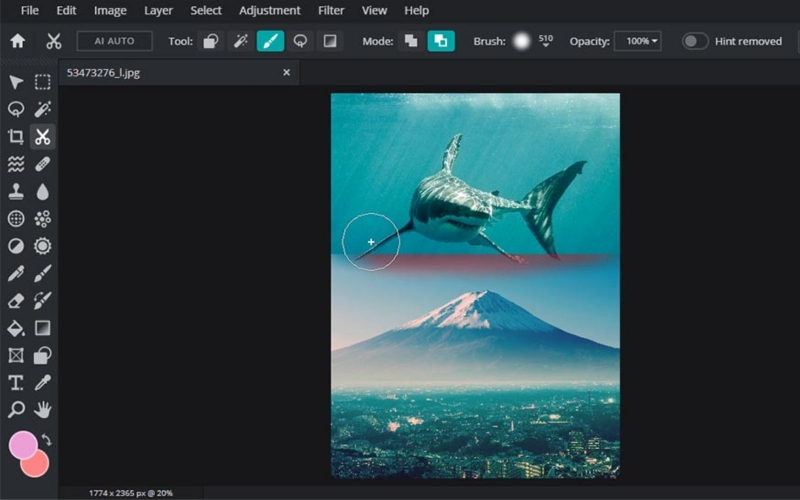Choose the Paint Bucket fill tool
This screenshot has height=500, width=800.
tap(16, 328)
